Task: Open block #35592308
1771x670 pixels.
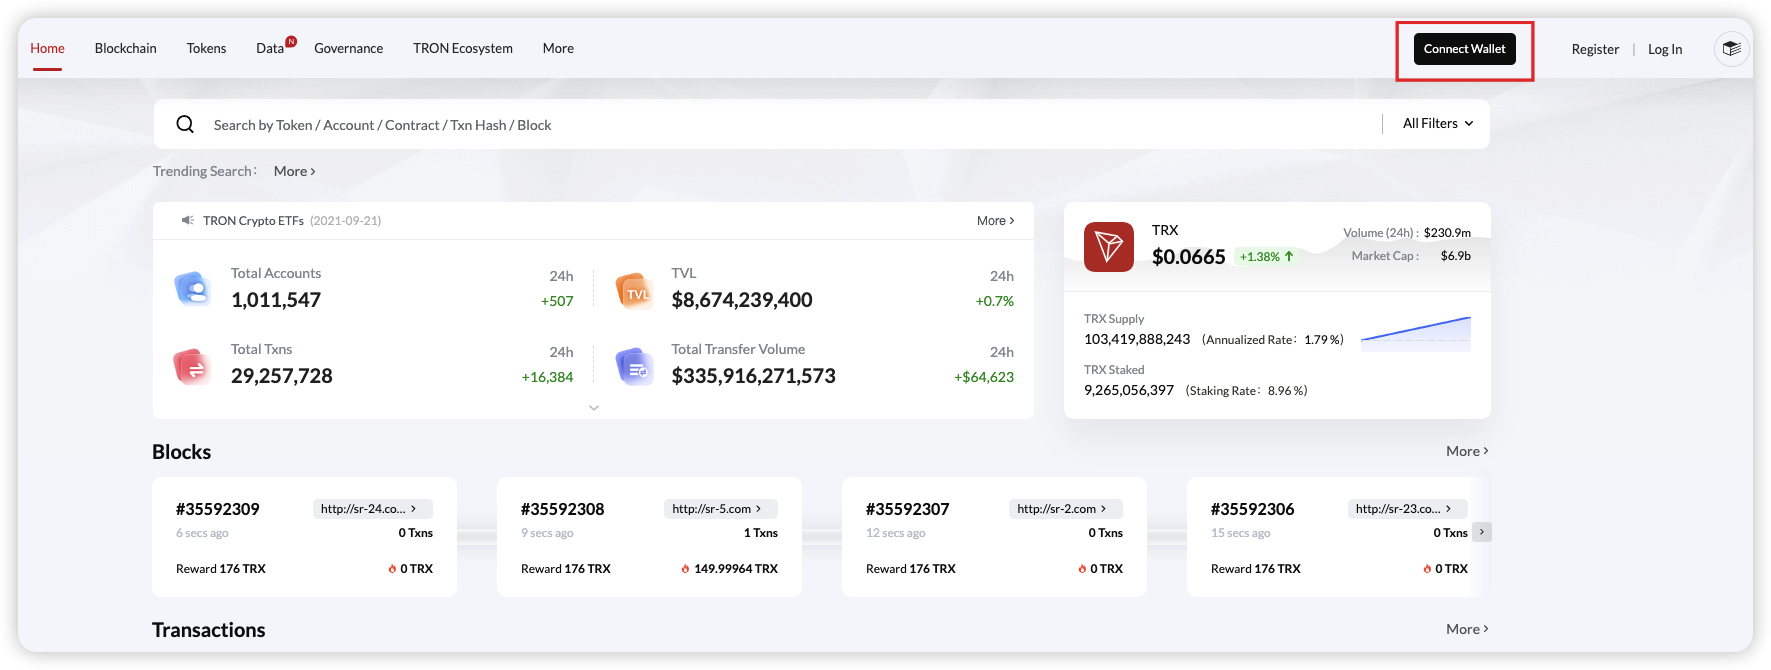Action: pos(562,509)
